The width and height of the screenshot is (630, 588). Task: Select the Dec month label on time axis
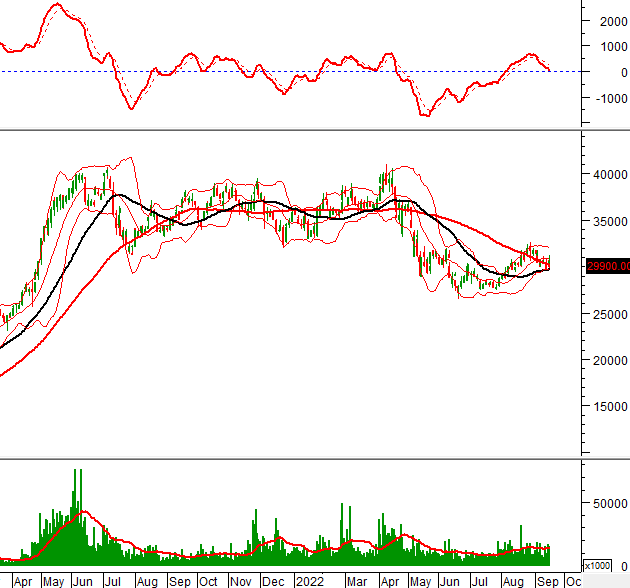coord(273,582)
